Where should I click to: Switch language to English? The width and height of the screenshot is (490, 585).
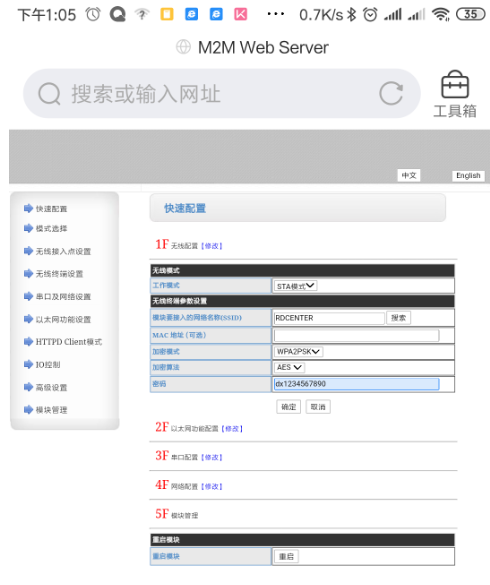[468, 175]
